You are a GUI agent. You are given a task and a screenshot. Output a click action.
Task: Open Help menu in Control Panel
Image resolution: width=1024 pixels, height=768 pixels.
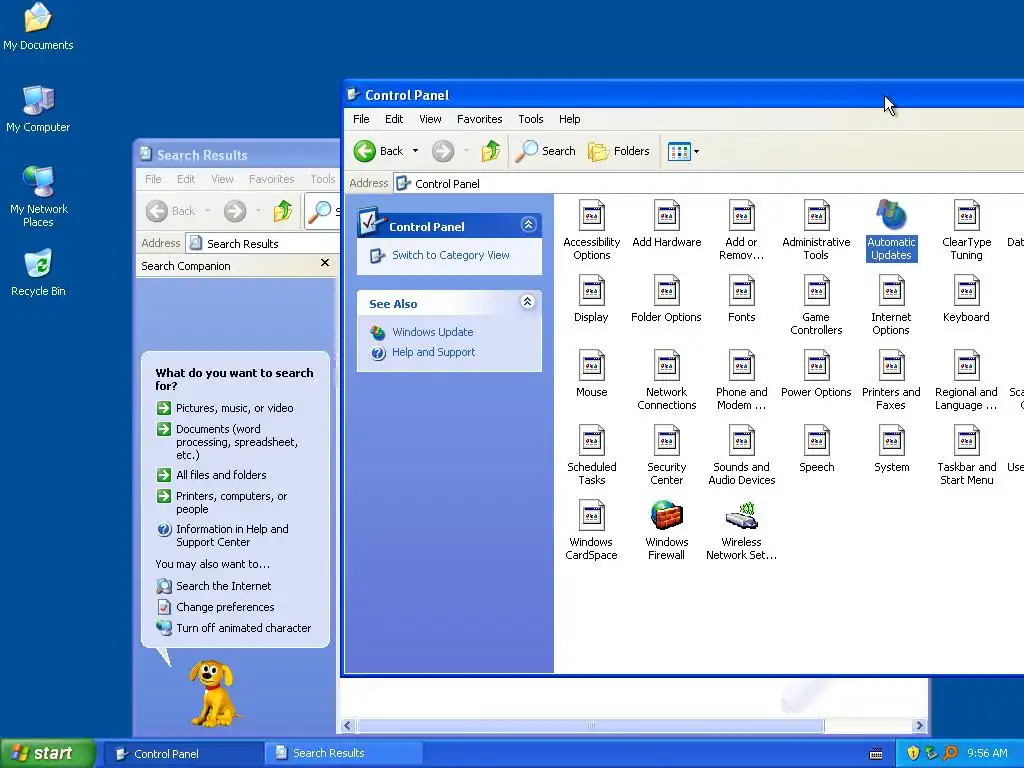click(x=569, y=119)
